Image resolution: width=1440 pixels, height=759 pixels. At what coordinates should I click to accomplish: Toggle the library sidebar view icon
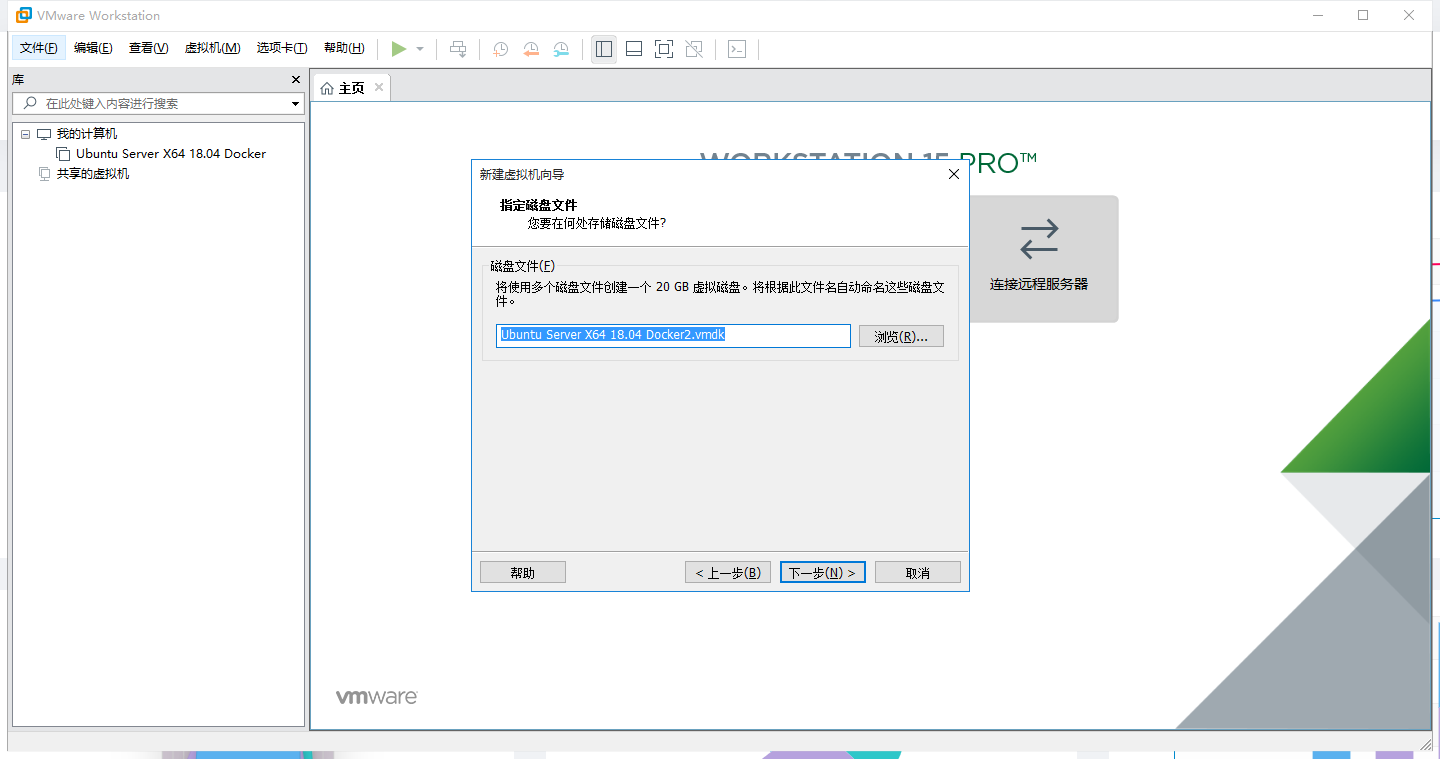[x=603, y=49]
